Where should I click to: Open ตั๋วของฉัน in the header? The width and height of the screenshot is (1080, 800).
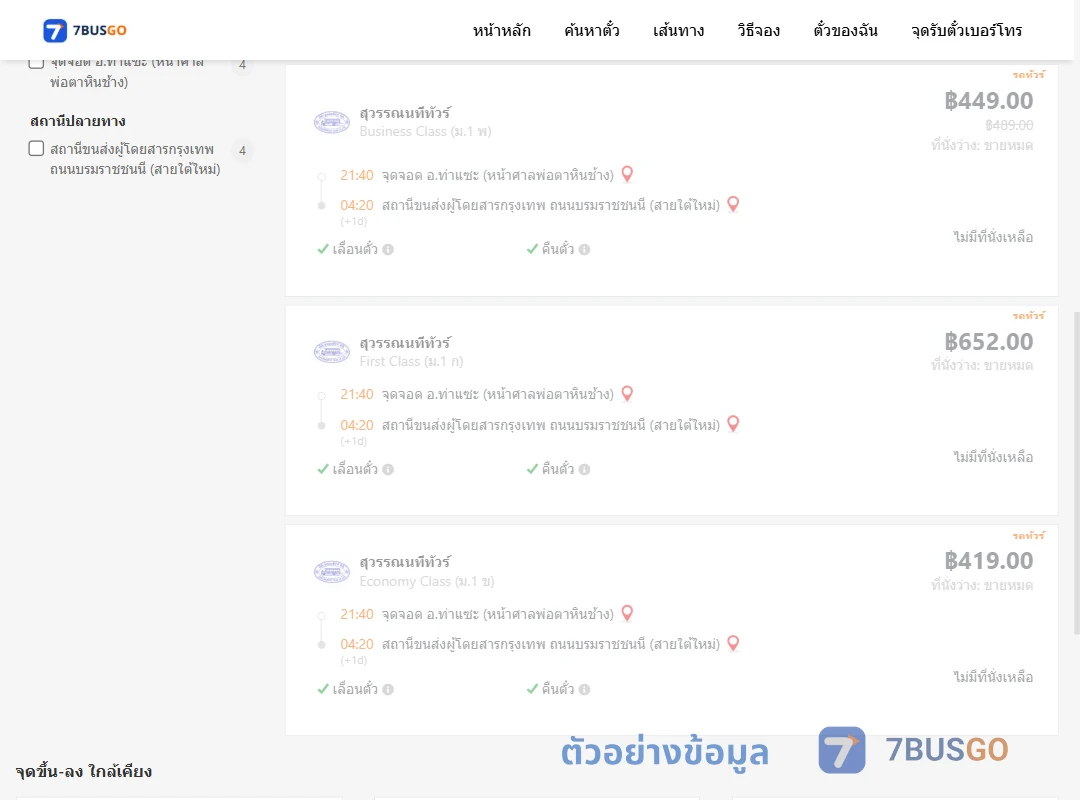click(845, 30)
